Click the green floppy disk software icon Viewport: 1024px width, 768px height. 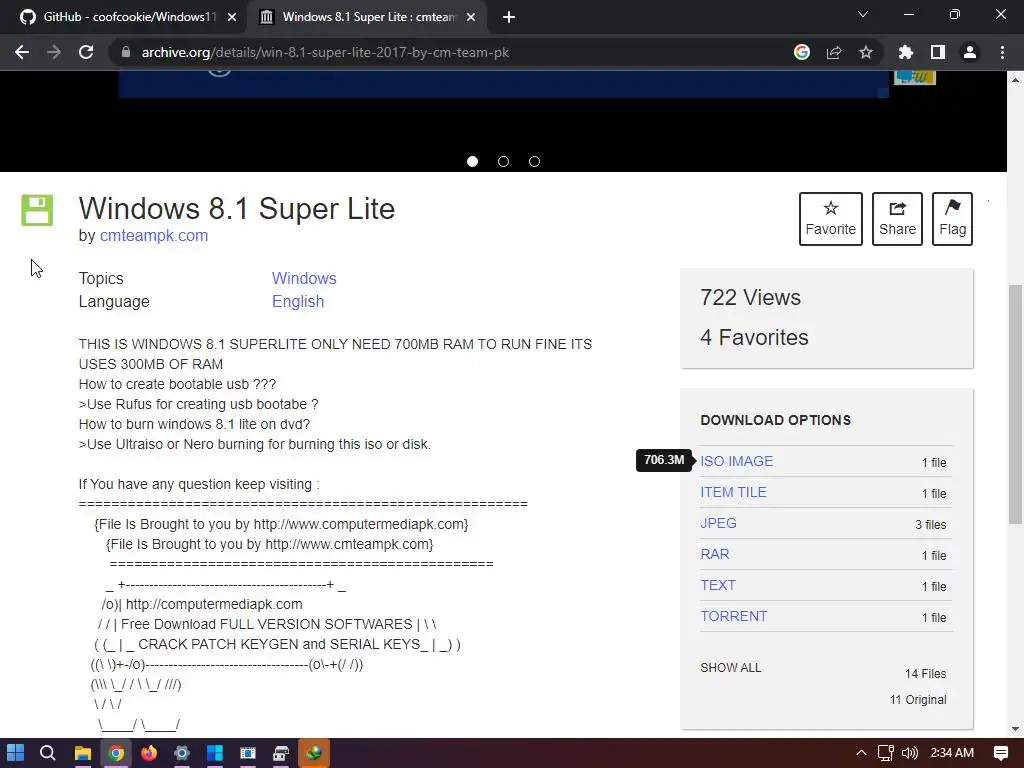[37, 210]
